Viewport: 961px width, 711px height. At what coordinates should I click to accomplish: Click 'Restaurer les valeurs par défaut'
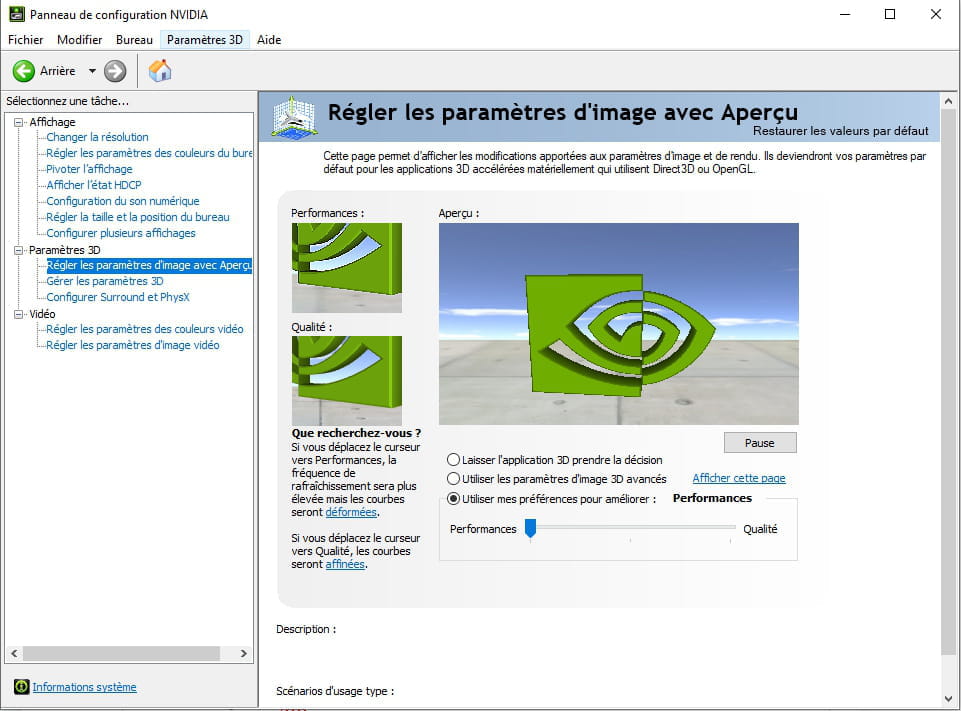click(x=840, y=131)
